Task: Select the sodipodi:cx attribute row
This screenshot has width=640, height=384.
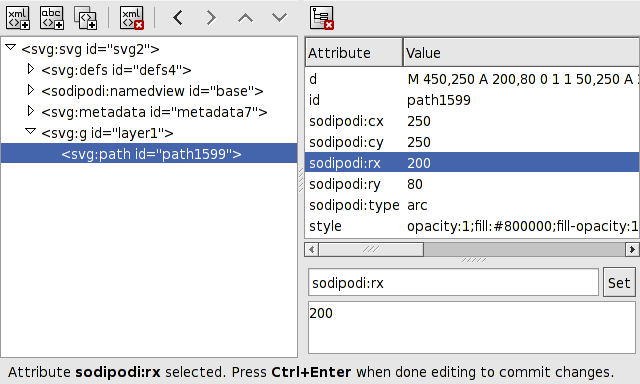Action: [x=472, y=121]
